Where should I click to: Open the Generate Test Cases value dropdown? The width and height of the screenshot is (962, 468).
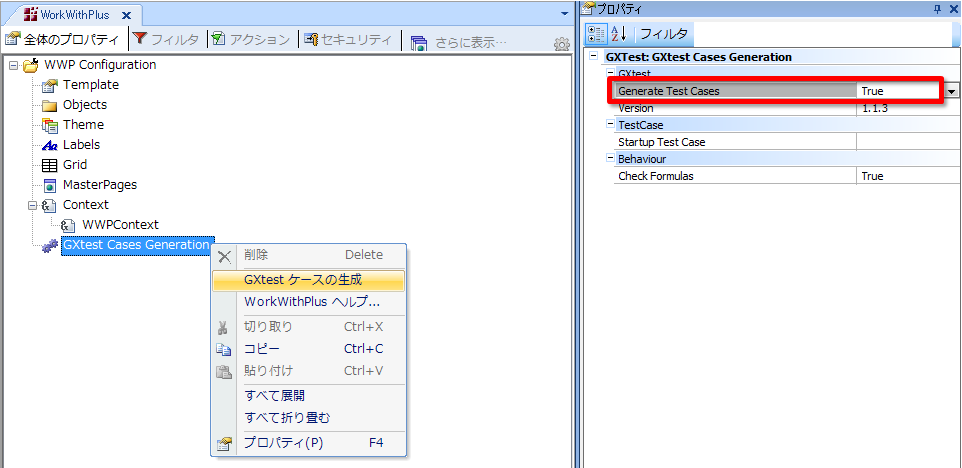(951, 91)
